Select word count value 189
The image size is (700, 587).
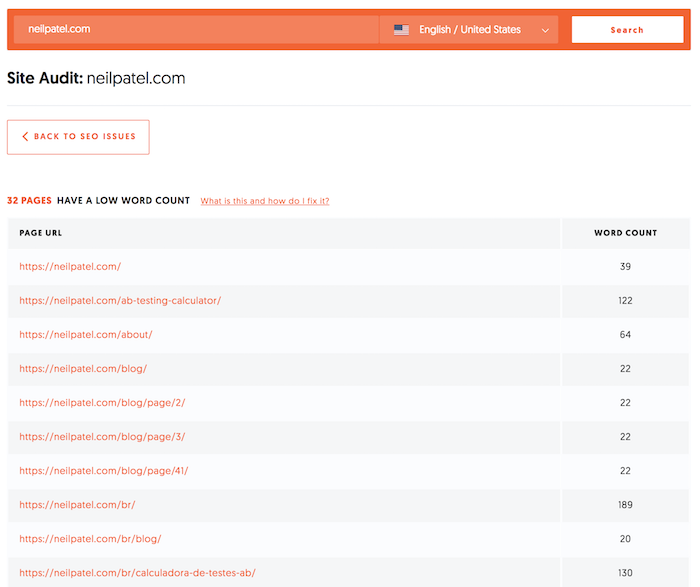[x=625, y=504]
